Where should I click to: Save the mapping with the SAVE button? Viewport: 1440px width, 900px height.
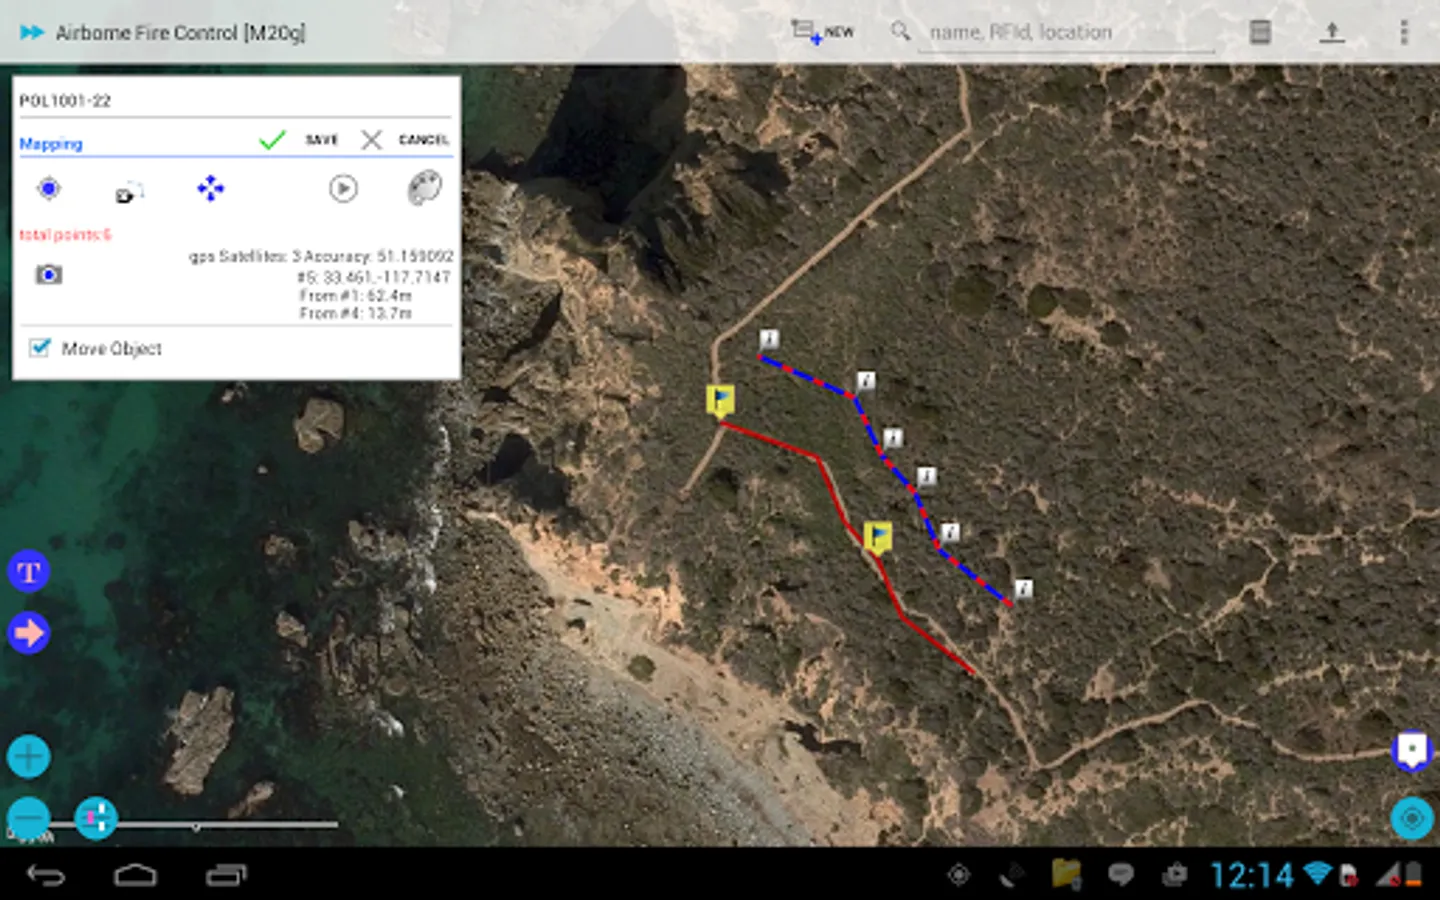tap(300, 140)
